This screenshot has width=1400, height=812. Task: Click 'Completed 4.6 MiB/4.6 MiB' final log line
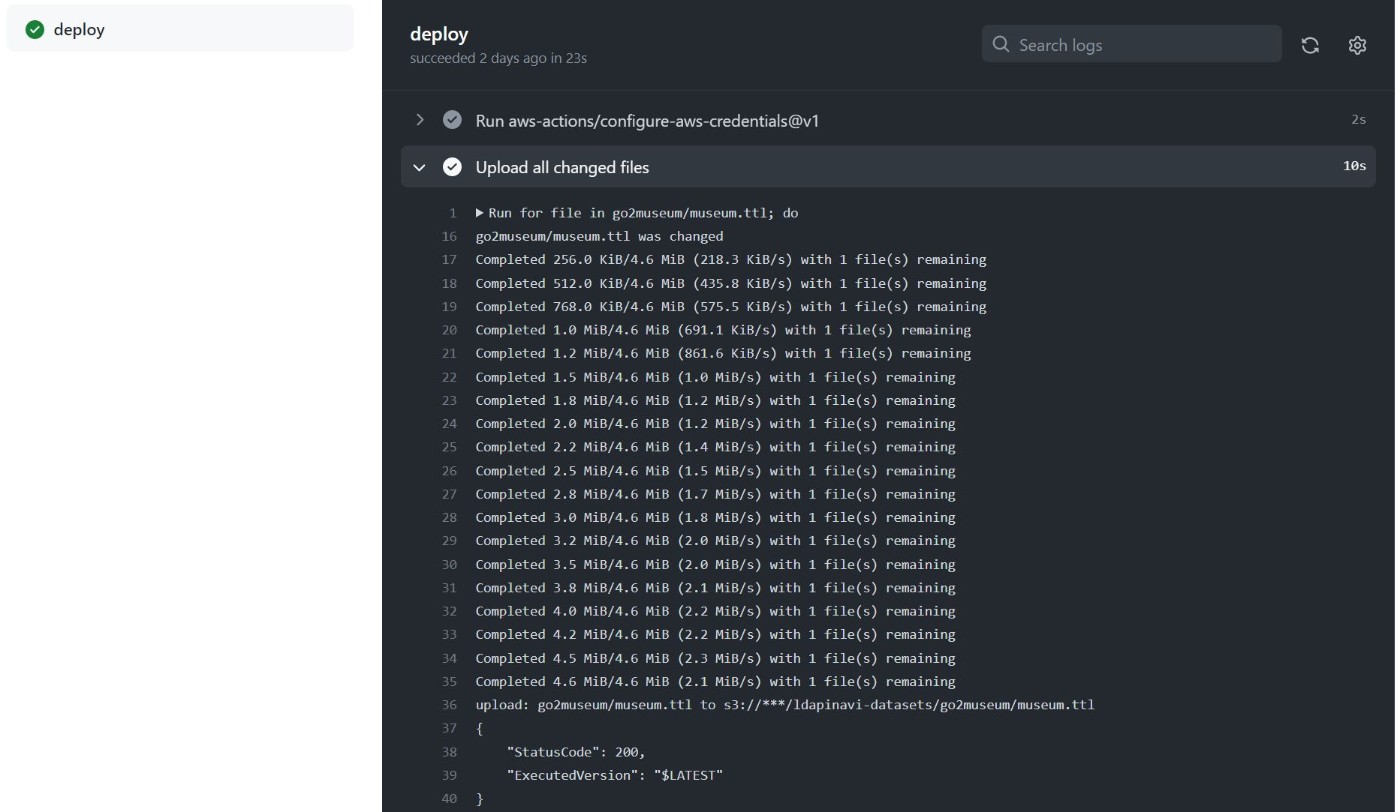coord(715,681)
